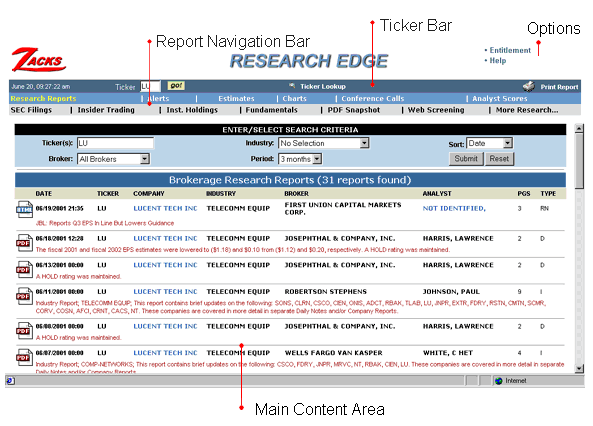The height and width of the screenshot is (426, 593).
Task: Click the BROKER column header
Action: point(296,193)
